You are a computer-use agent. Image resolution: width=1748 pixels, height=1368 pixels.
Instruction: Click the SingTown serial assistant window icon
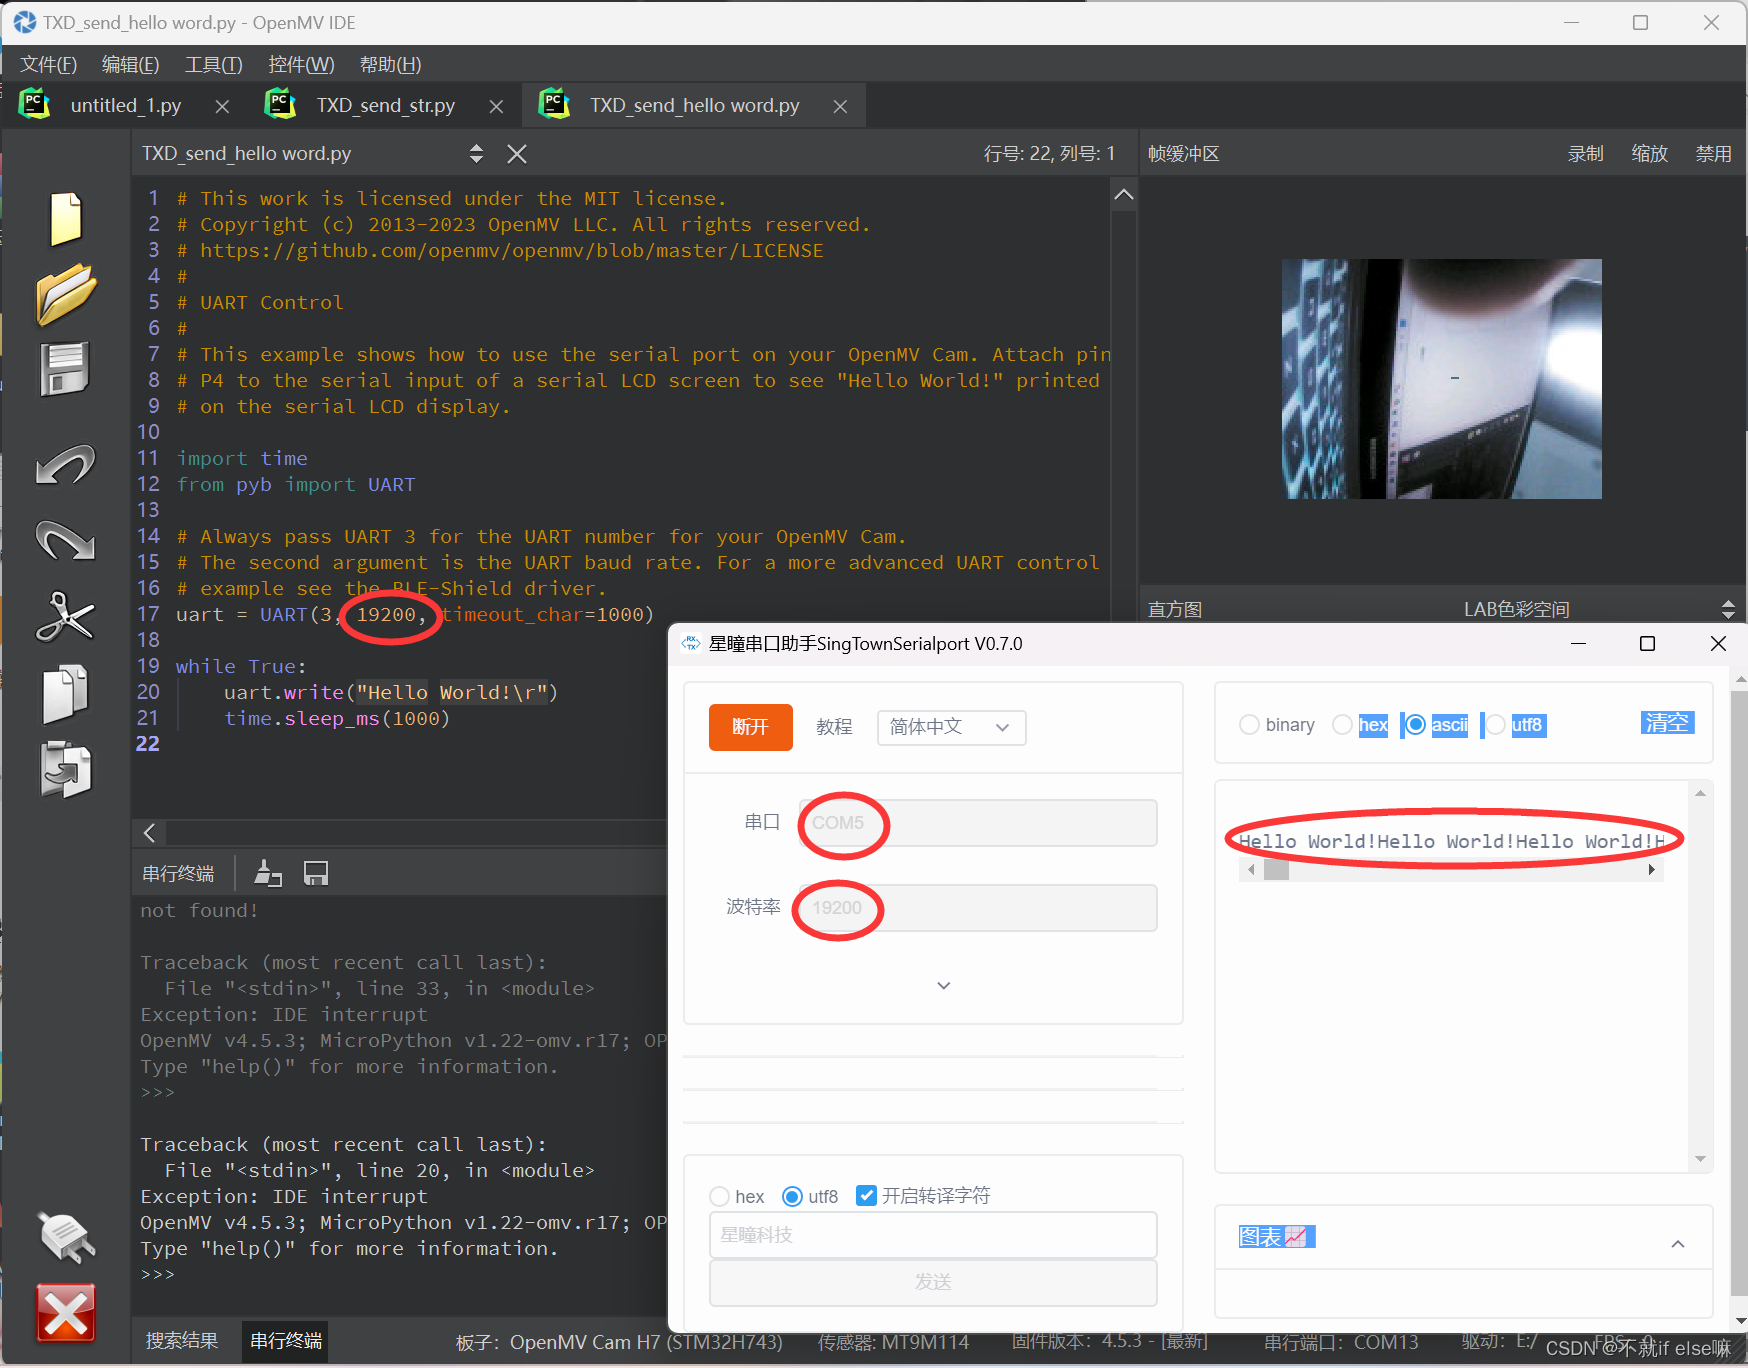tap(691, 643)
